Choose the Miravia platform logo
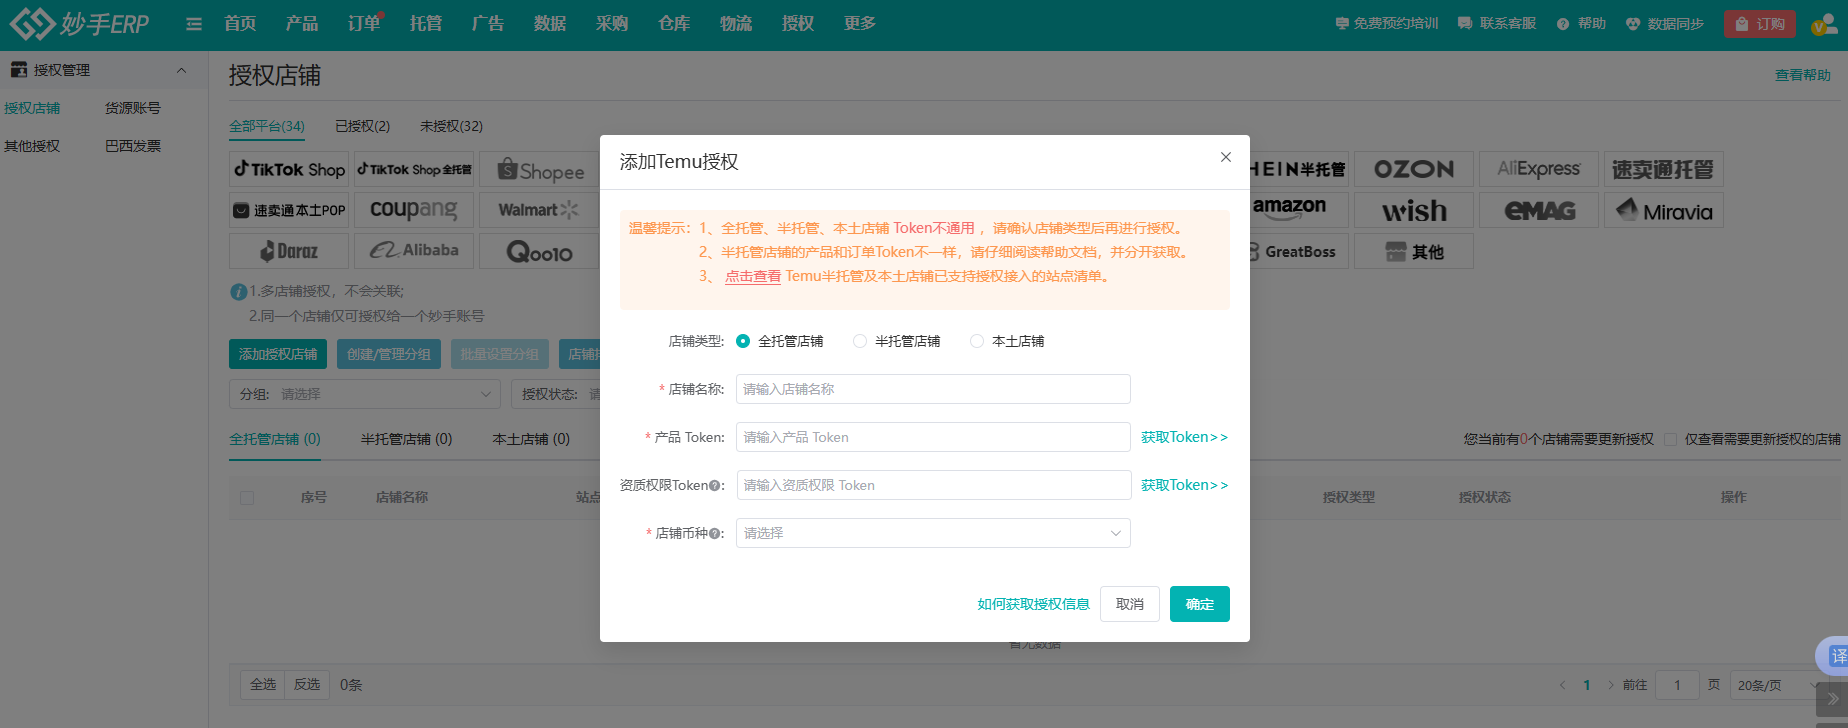Image resolution: width=1848 pixels, height=728 pixels. point(1663,211)
